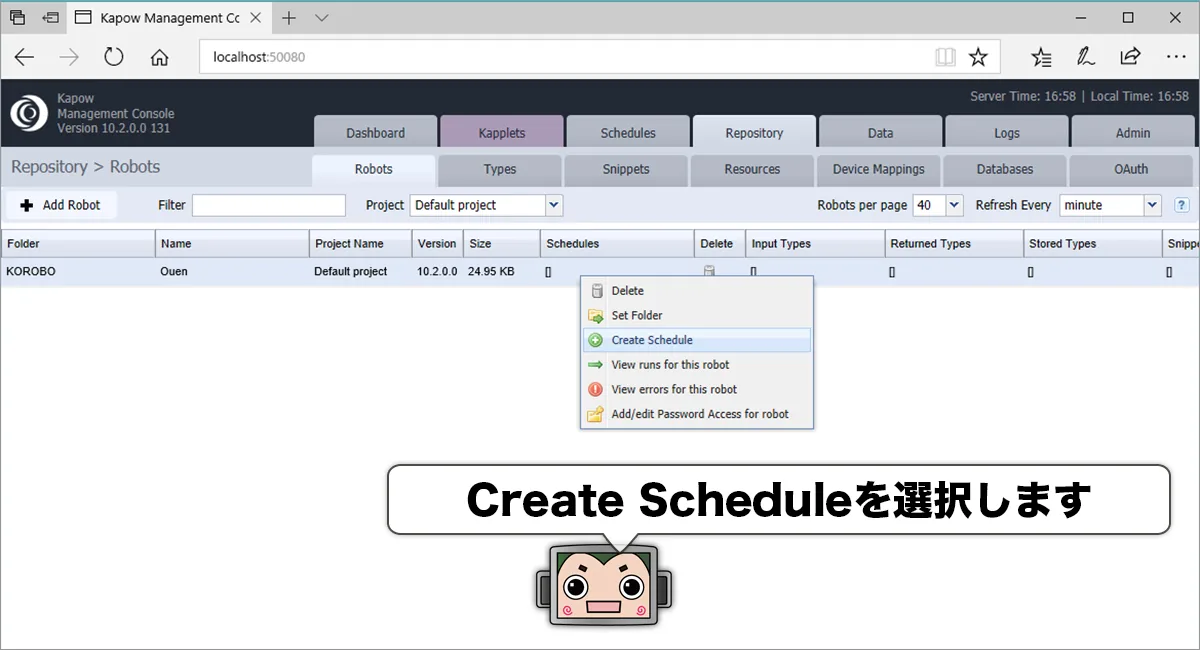Viewport: 1200px width, 650px height.
Task: Open web notes pen icon
Action: 1085,57
